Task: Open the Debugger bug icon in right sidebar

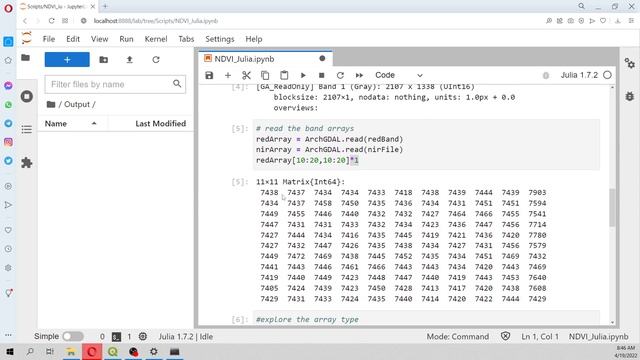Action: pyautogui.click(x=629, y=96)
